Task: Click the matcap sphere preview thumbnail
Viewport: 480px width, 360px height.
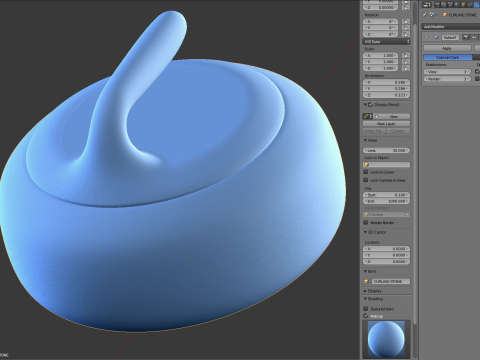Action: click(386, 339)
